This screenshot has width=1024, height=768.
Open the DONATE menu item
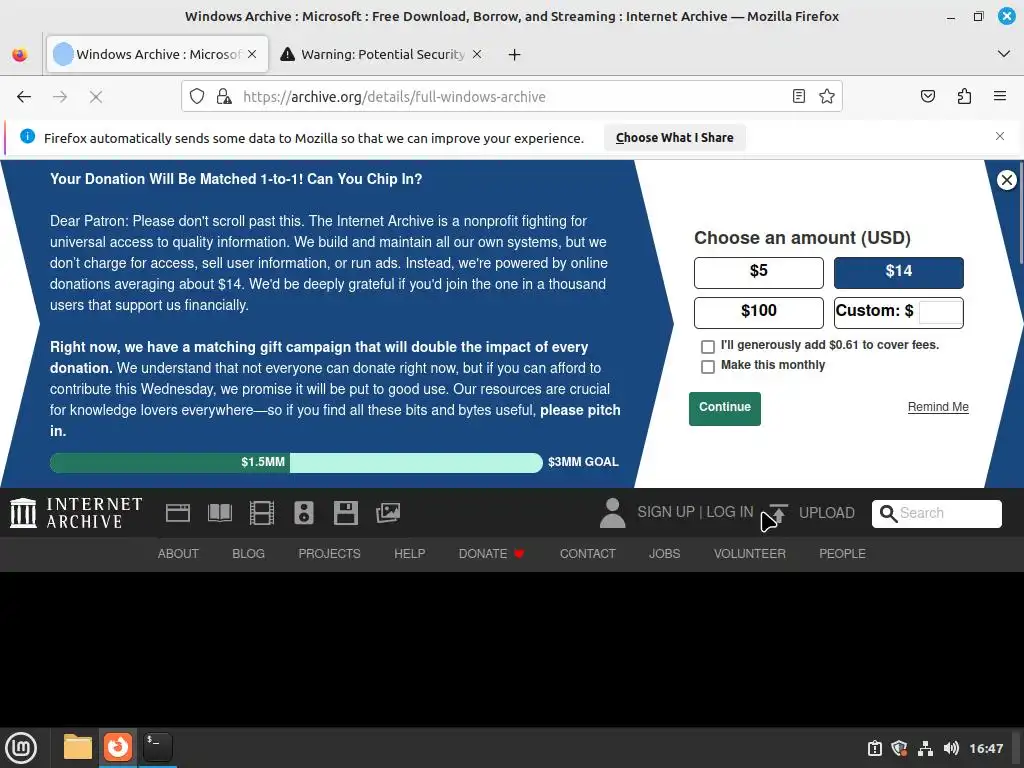[x=491, y=554]
